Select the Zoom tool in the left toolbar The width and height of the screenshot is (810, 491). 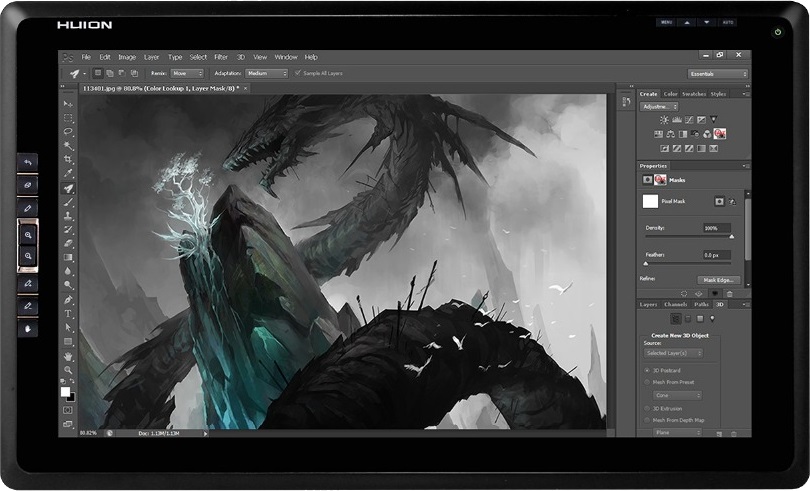tap(68, 370)
